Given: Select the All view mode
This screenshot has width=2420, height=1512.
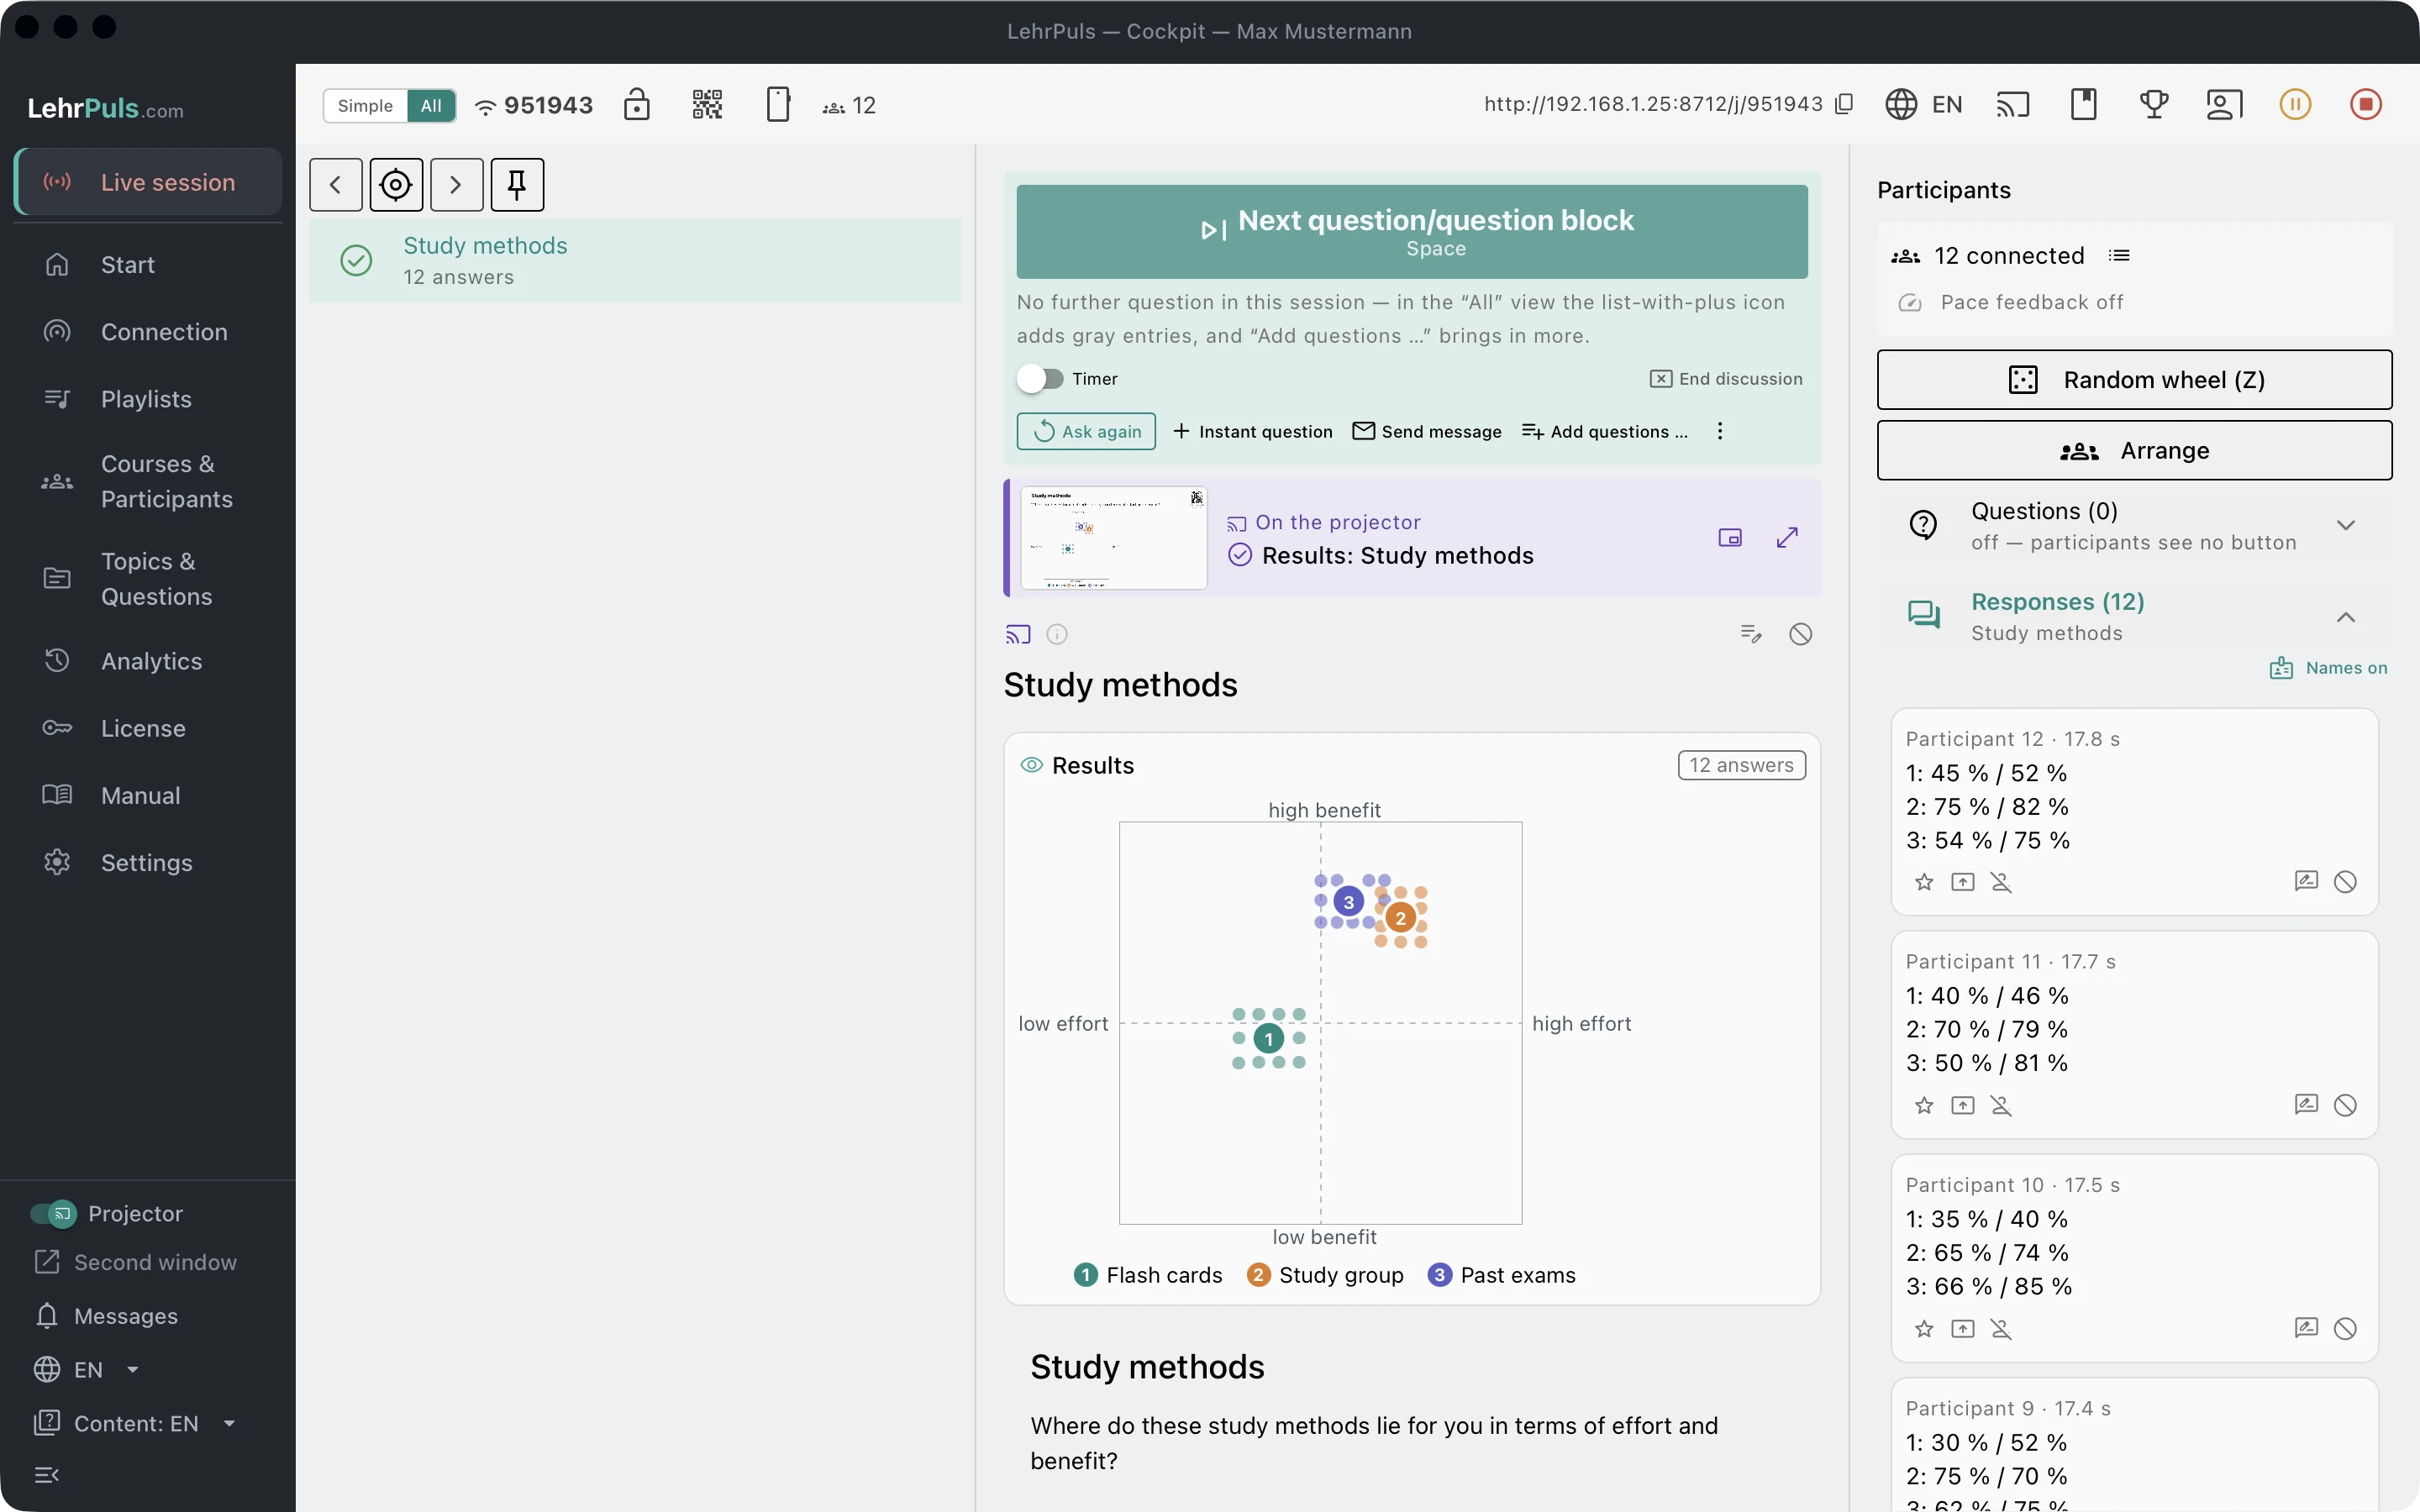Looking at the screenshot, I should pyautogui.click(x=431, y=106).
